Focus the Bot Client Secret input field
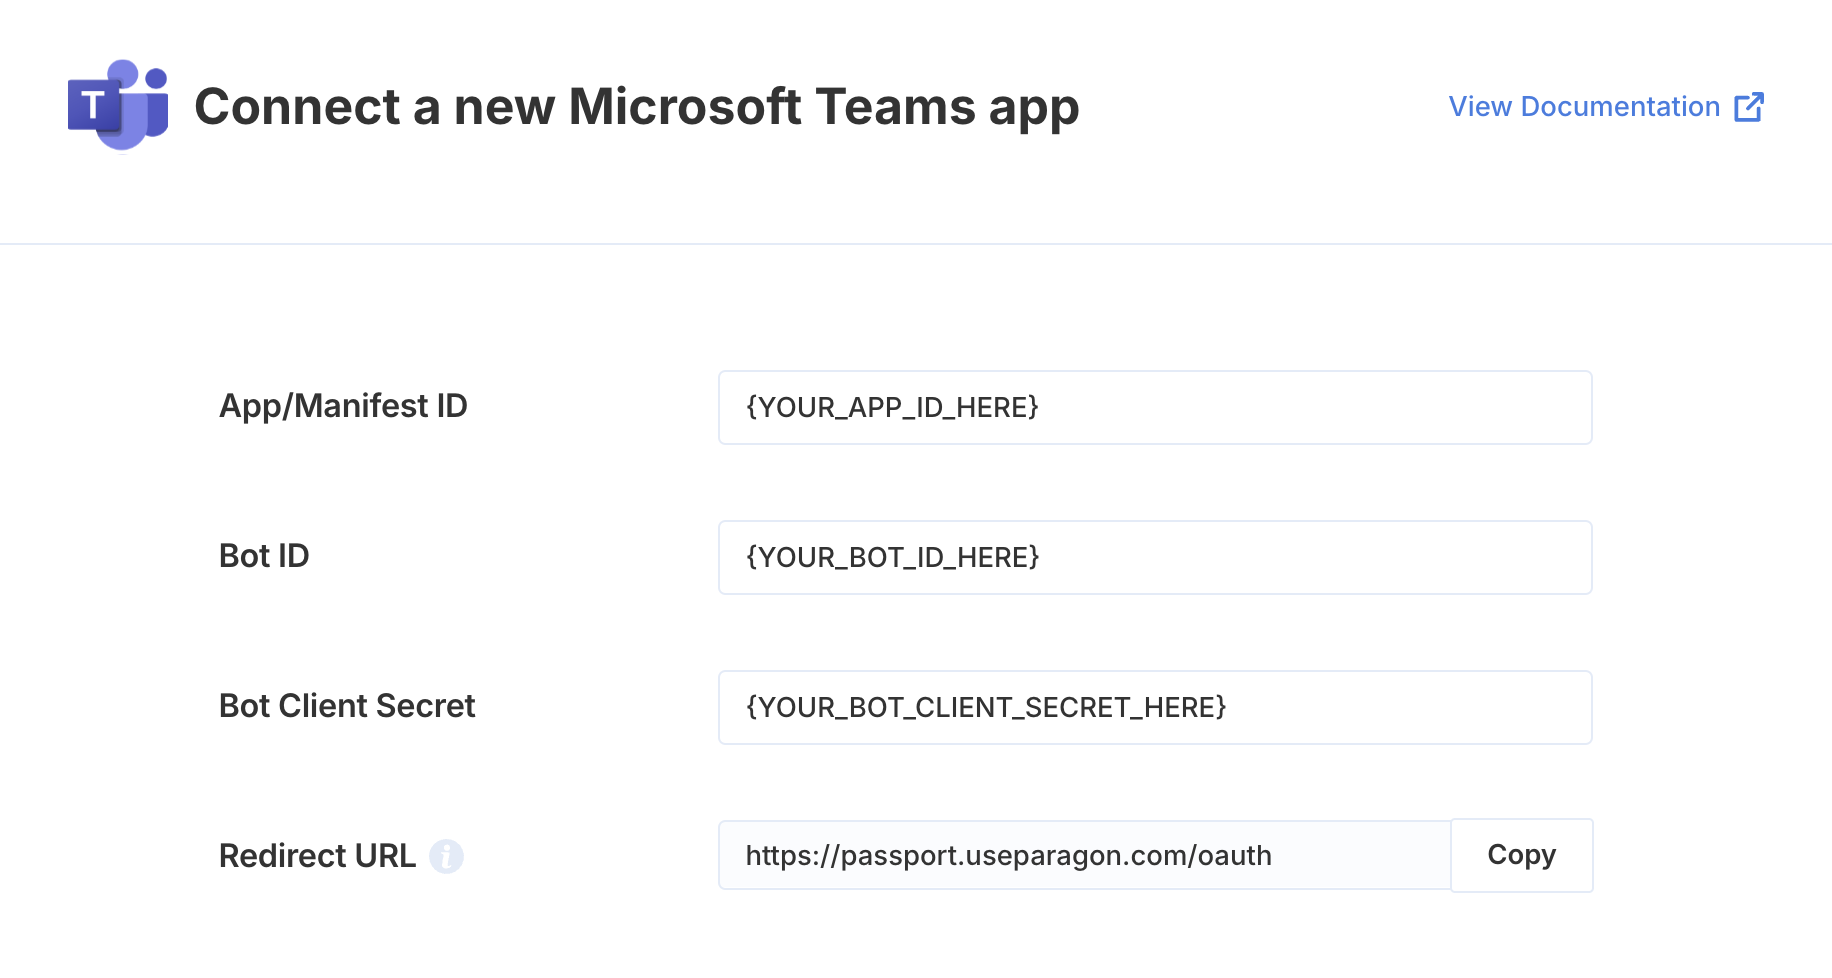1832x978 pixels. [x=1155, y=708]
